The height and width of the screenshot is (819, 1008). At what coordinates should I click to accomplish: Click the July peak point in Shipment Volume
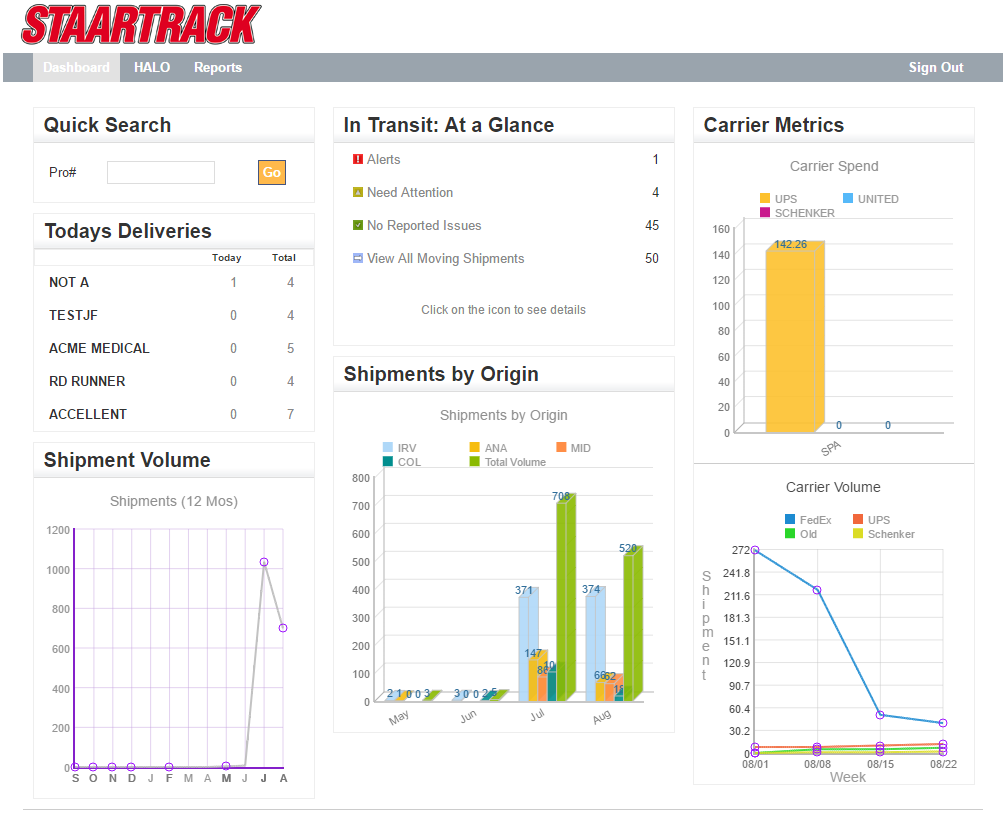click(x=264, y=562)
